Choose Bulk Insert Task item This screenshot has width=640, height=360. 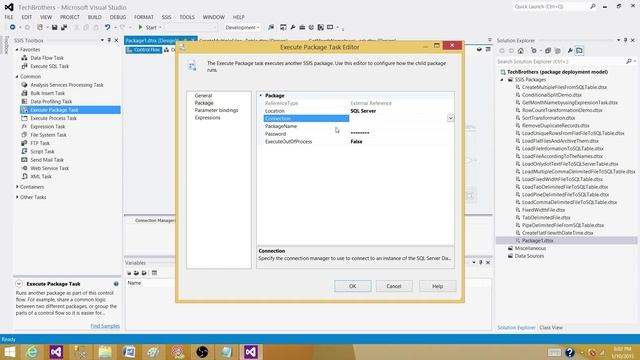click(x=47, y=93)
